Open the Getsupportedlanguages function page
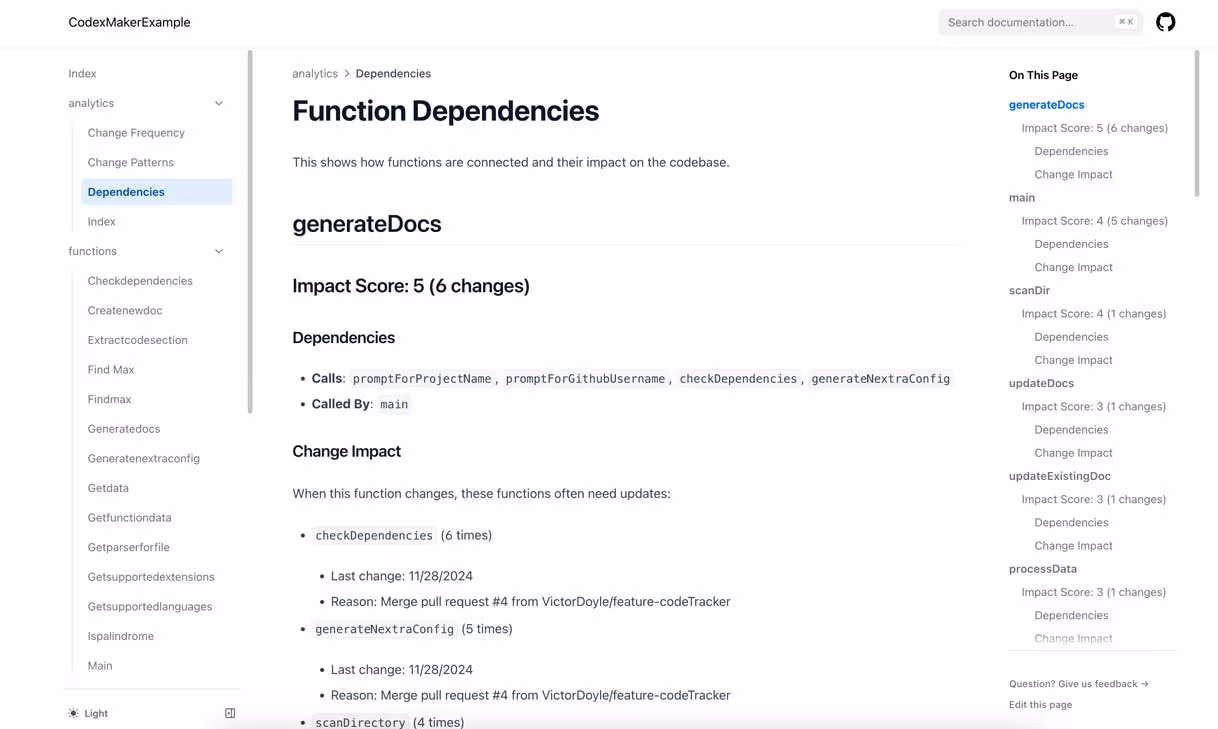Image resolution: width=1218 pixels, height=729 pixels. tap(149, 606)
